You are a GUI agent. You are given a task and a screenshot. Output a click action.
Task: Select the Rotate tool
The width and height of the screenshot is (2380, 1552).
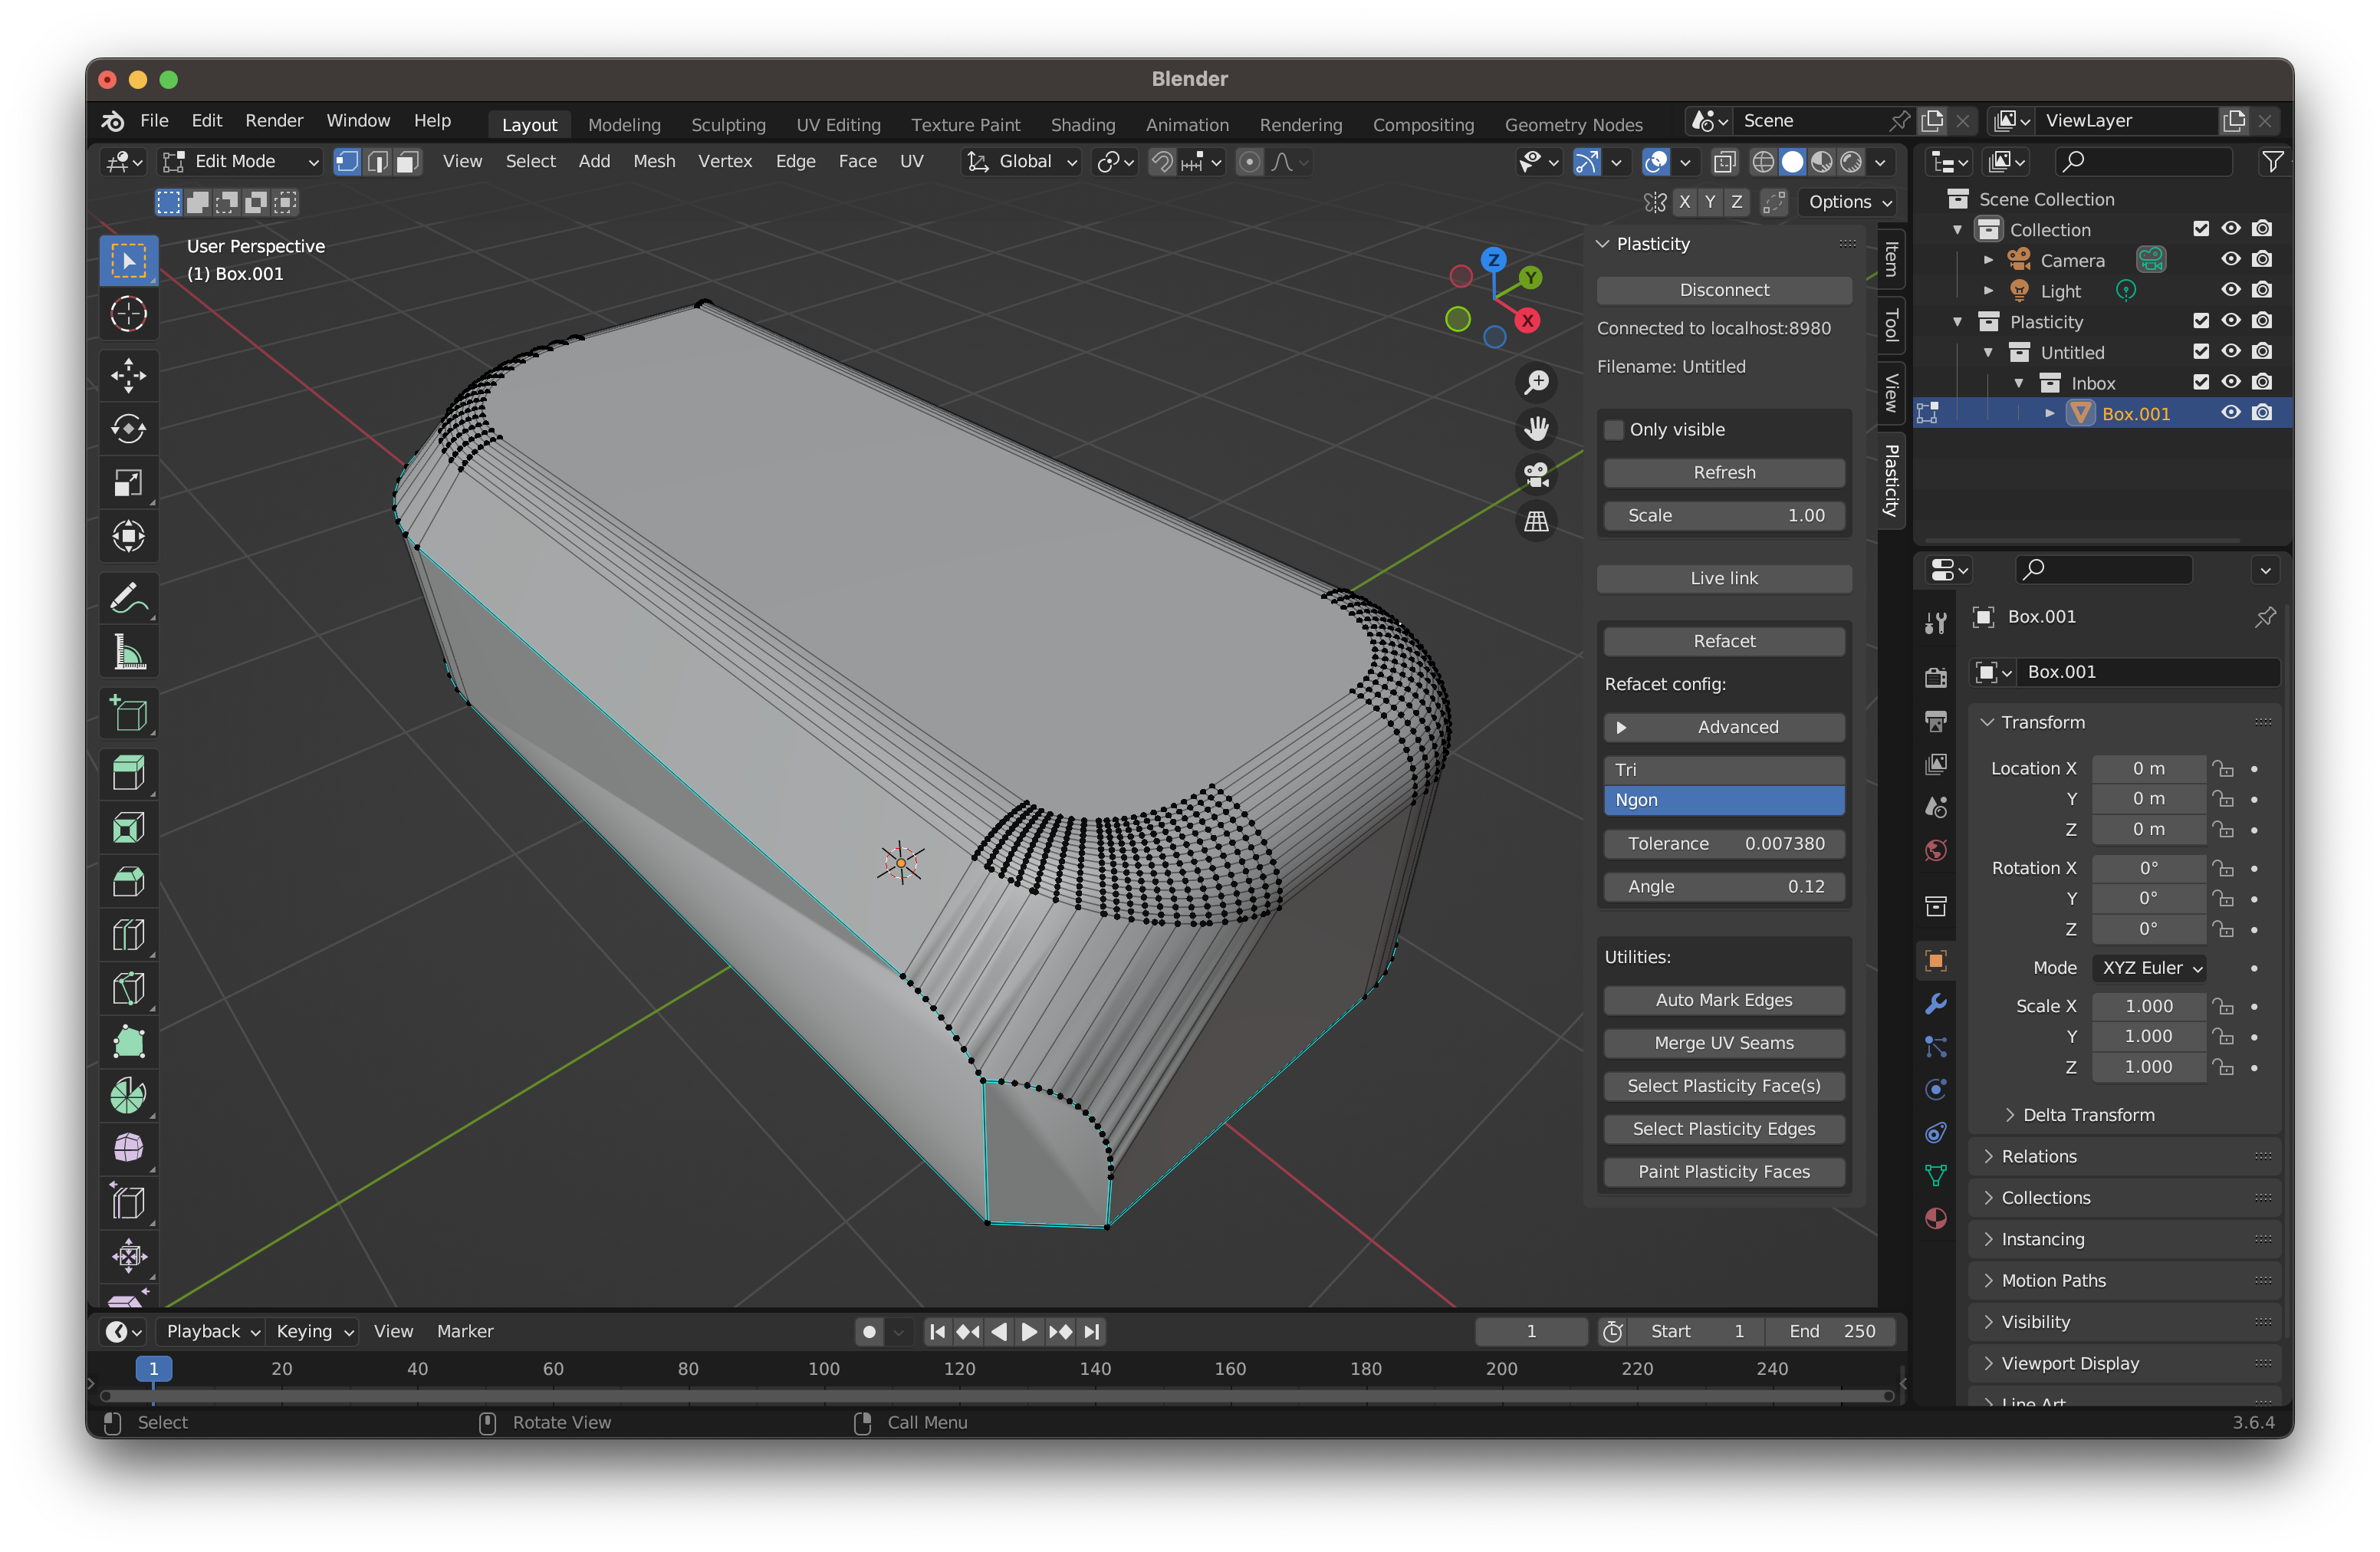click(x=128, y=430)
